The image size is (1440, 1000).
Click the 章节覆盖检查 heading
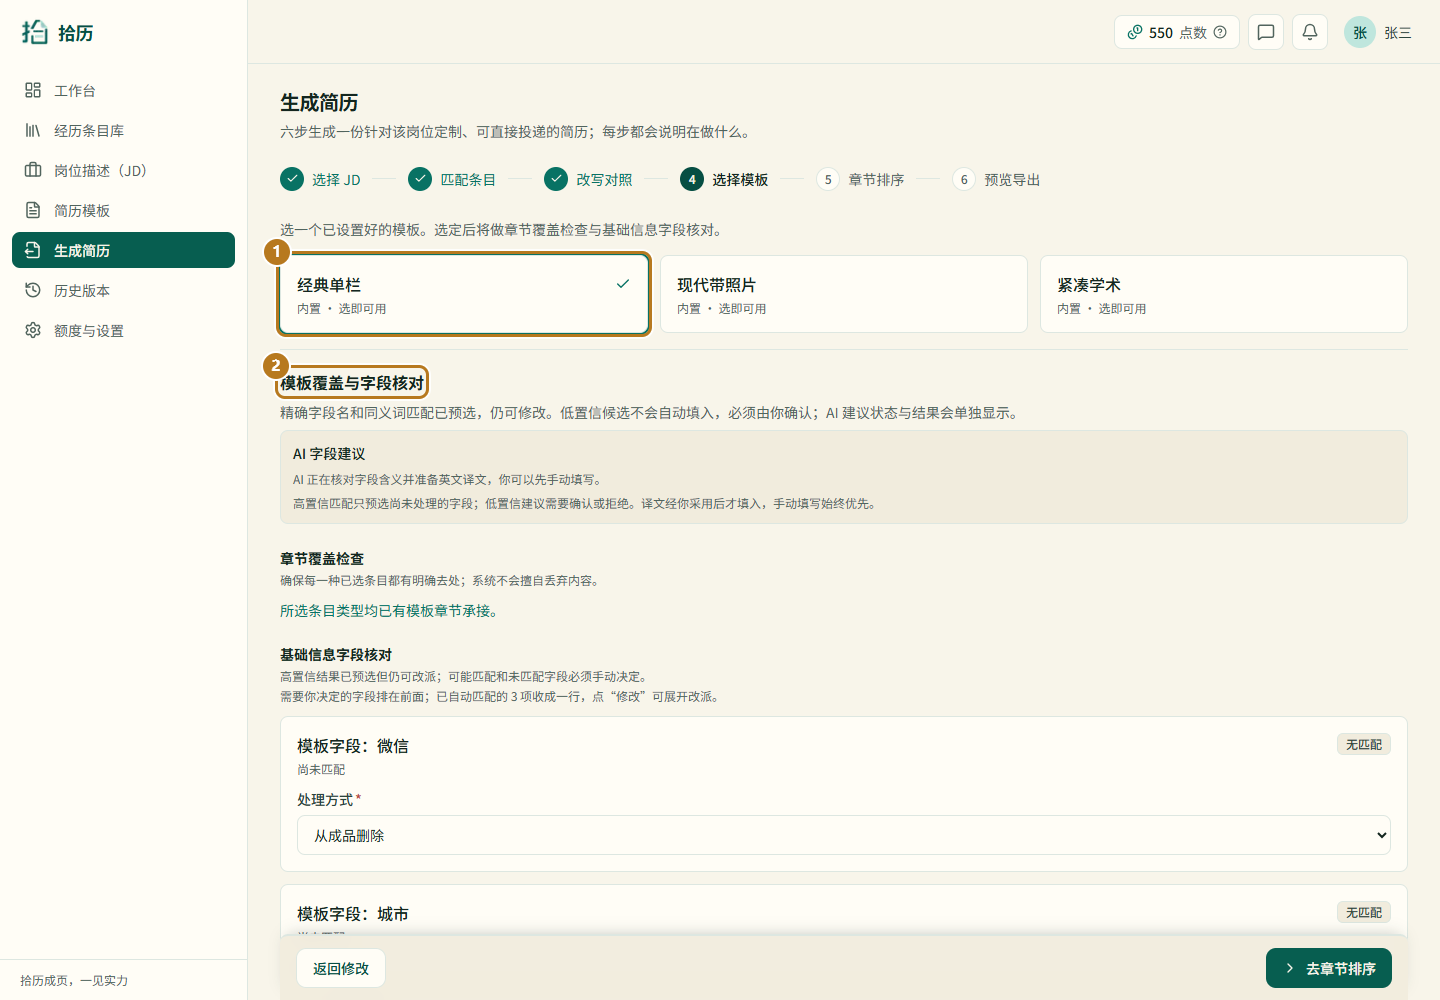click(x=322, y=558)
